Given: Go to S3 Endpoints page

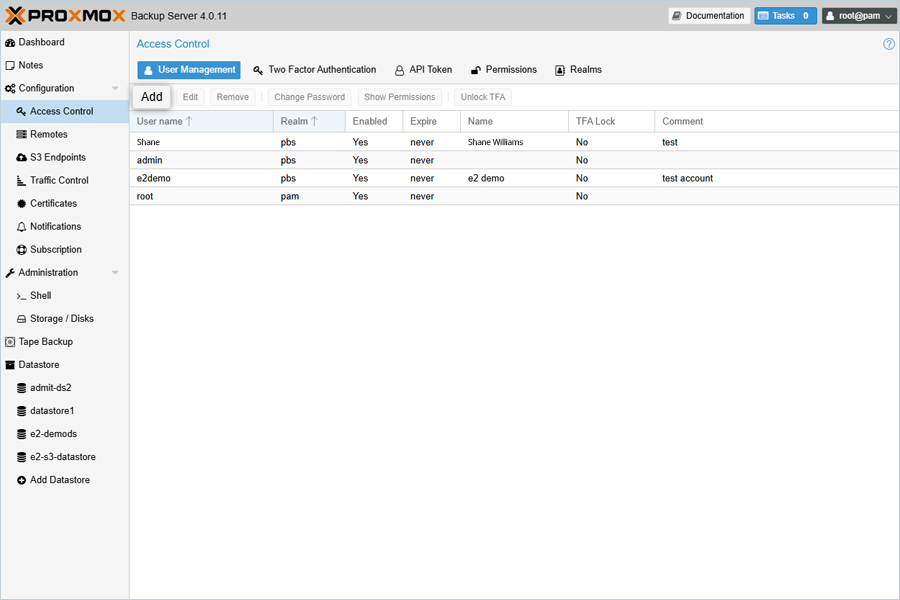Looking at the screenshot, I should [57, 157].
